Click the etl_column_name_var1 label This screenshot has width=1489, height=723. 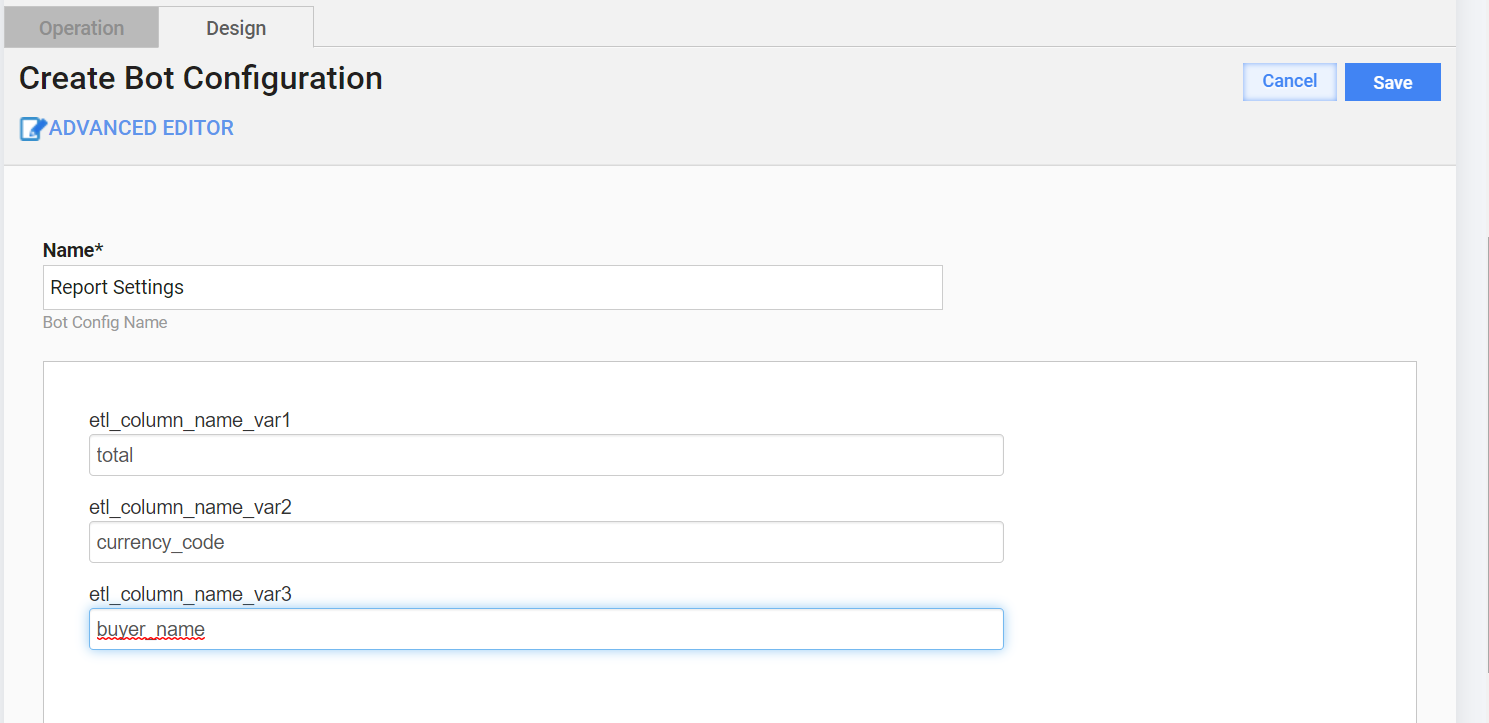[190, 421]
